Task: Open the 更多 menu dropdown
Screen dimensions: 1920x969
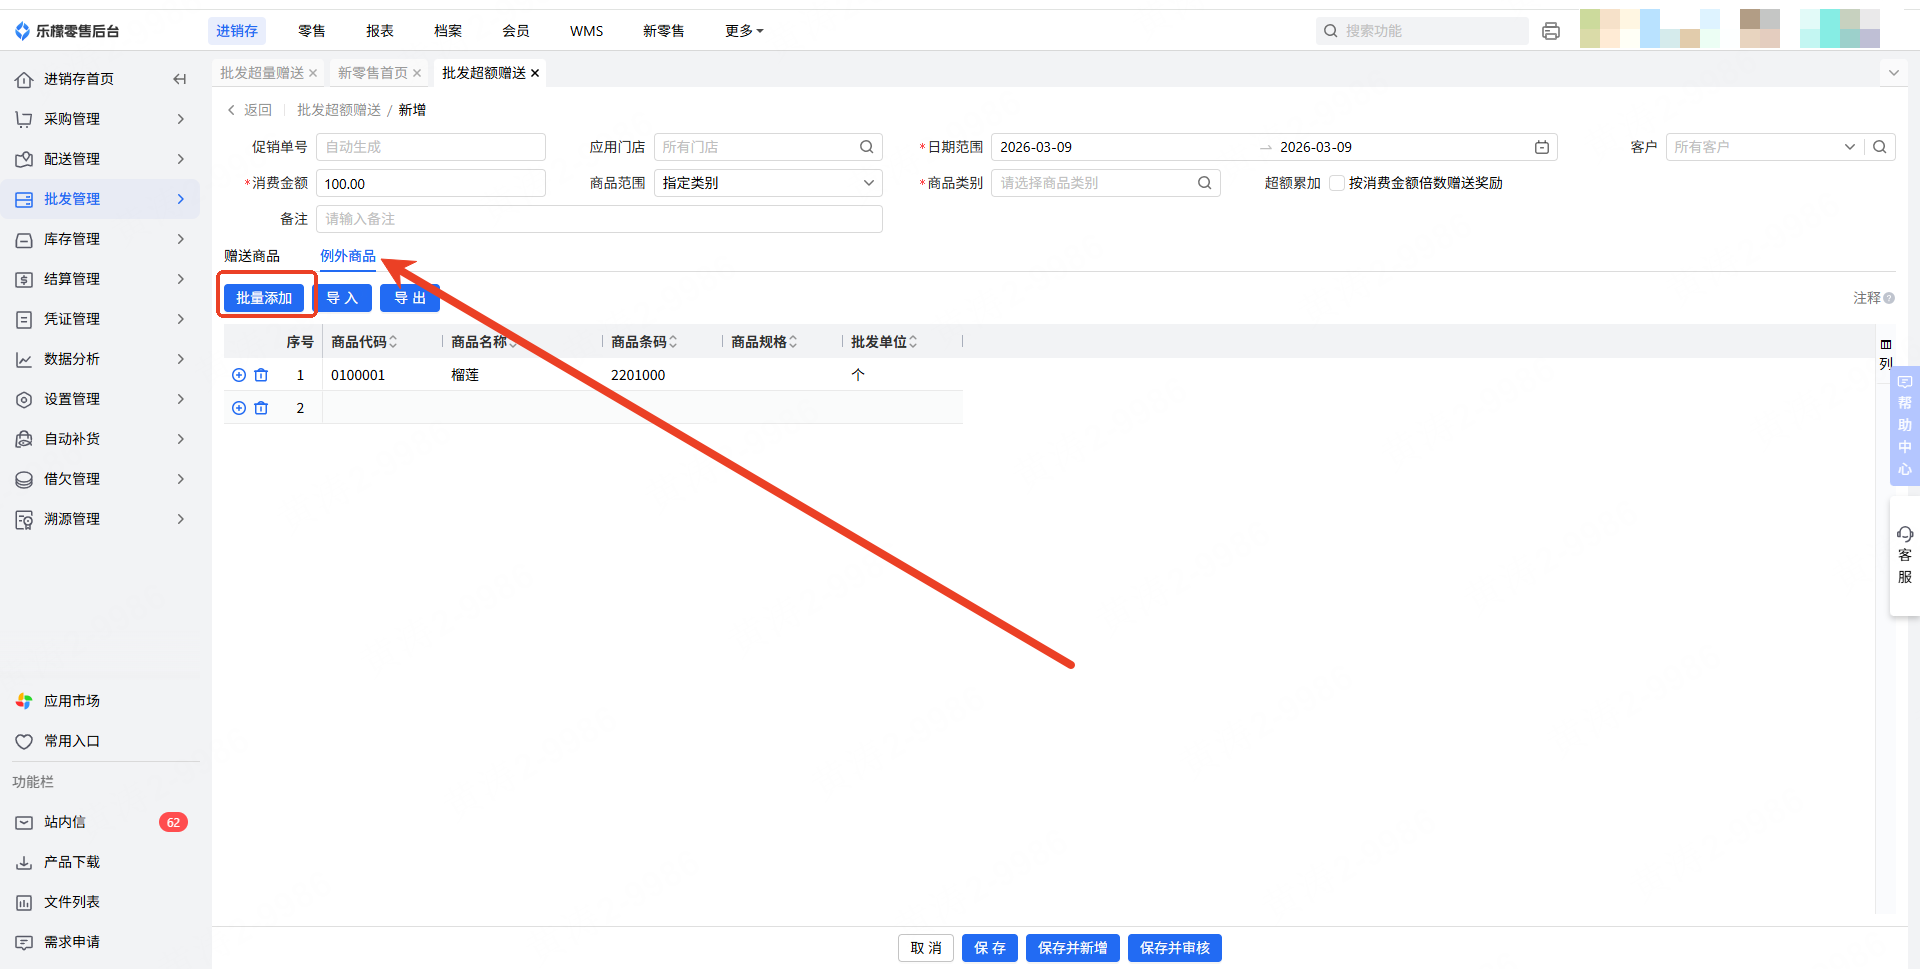Action: [x=744, y=31]
